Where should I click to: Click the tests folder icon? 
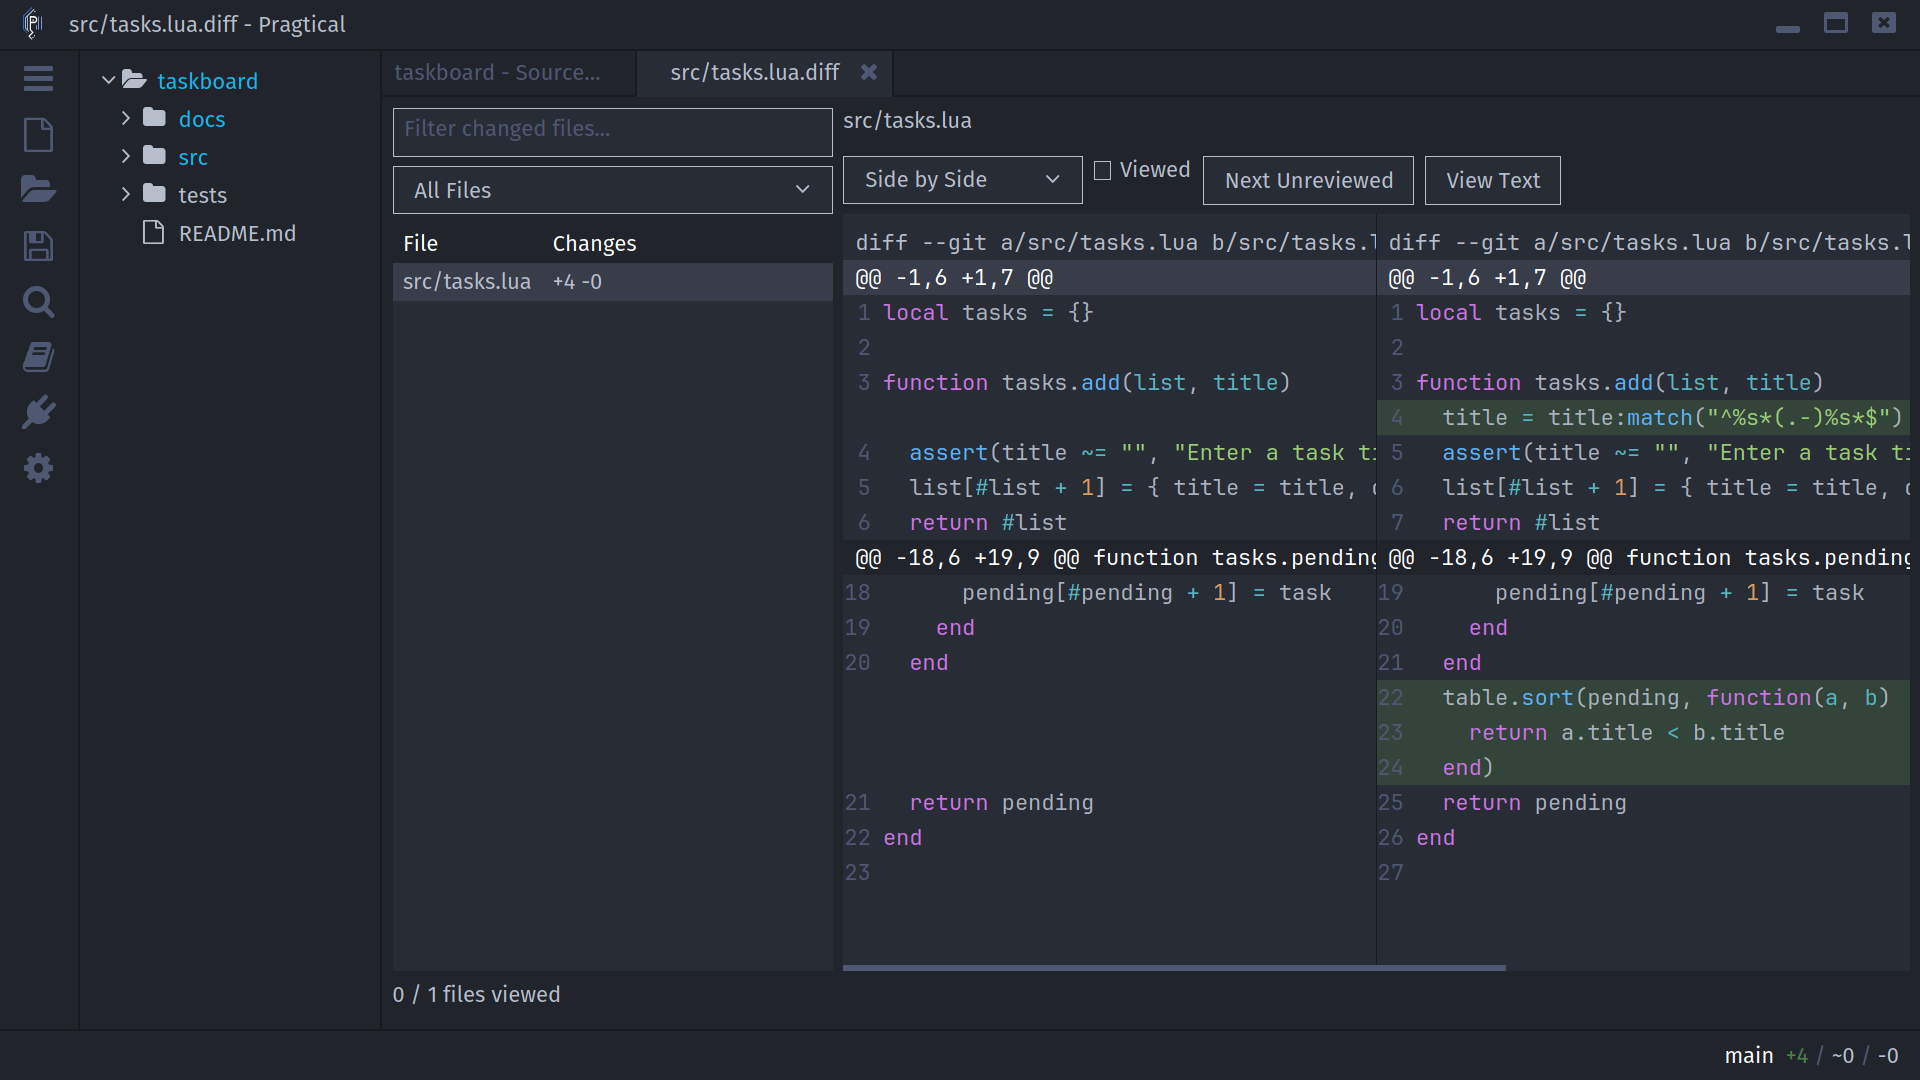tap(154, 194)
